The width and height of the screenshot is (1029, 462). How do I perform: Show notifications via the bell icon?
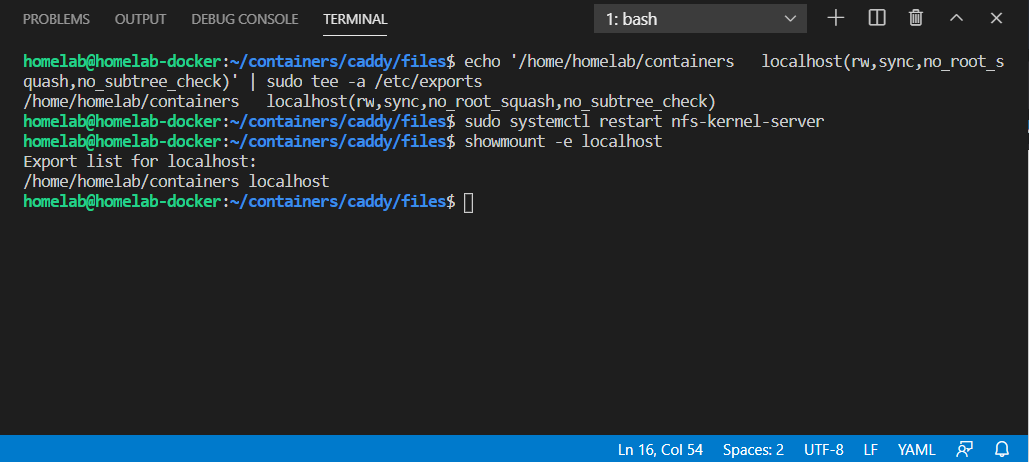[x=1002, y=450]
